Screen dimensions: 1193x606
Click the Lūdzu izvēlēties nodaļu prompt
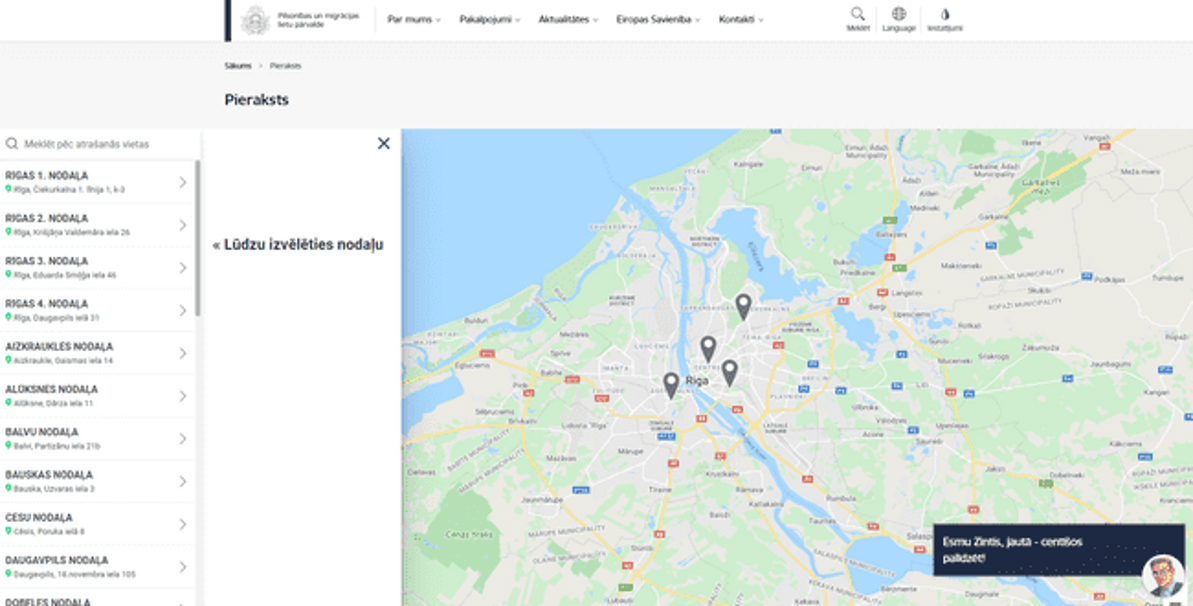[297, 244]
